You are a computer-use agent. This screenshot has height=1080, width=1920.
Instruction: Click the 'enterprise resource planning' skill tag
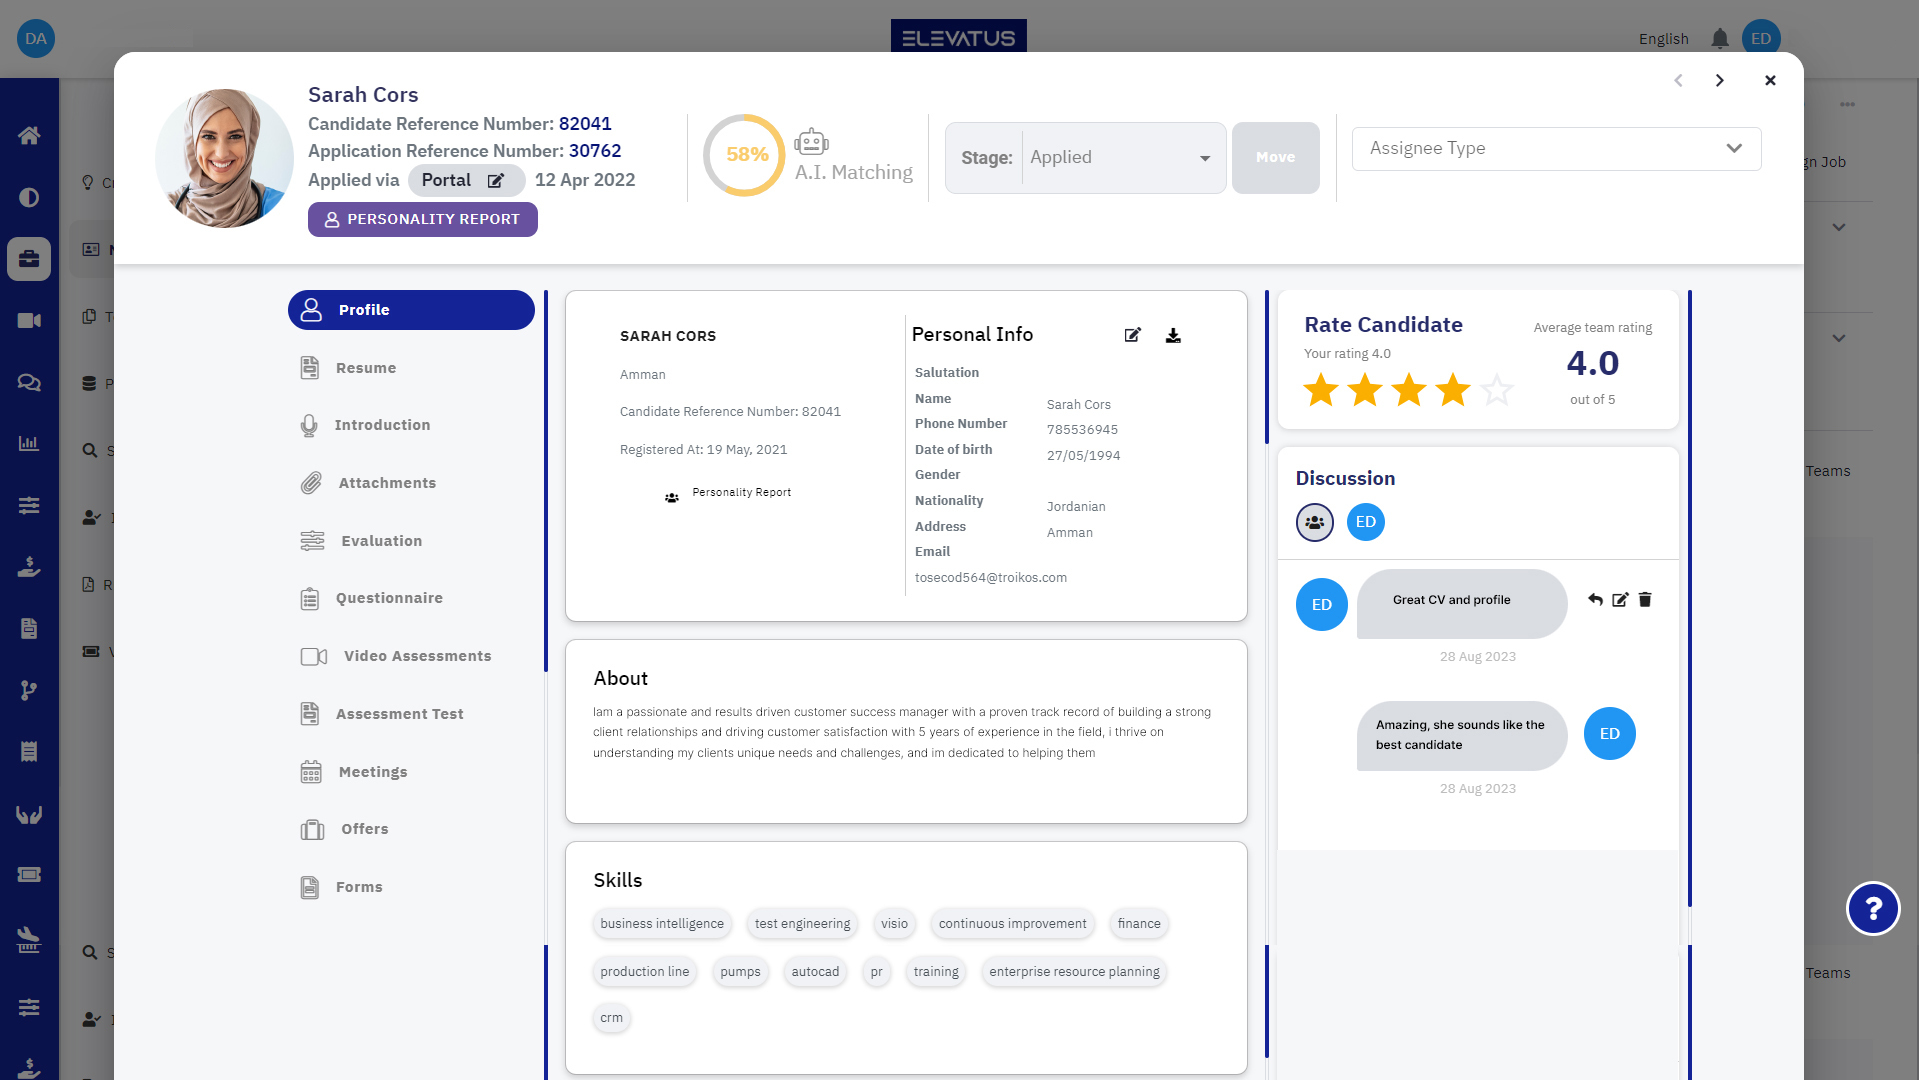click(1074, 972)
